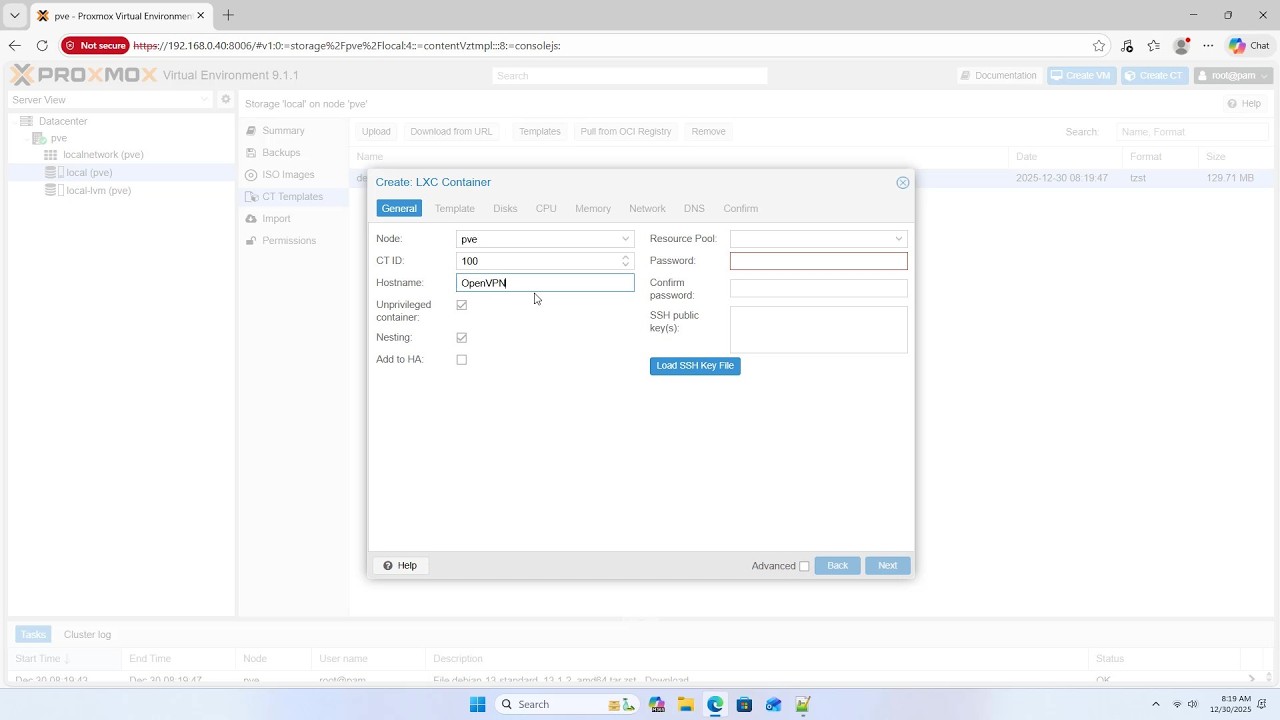Image resolution: width=1280 pixels, height=720 pixels.
Task: Open the ISO Images storage panel
Action: pyautogui.click(x=288, y=175)
